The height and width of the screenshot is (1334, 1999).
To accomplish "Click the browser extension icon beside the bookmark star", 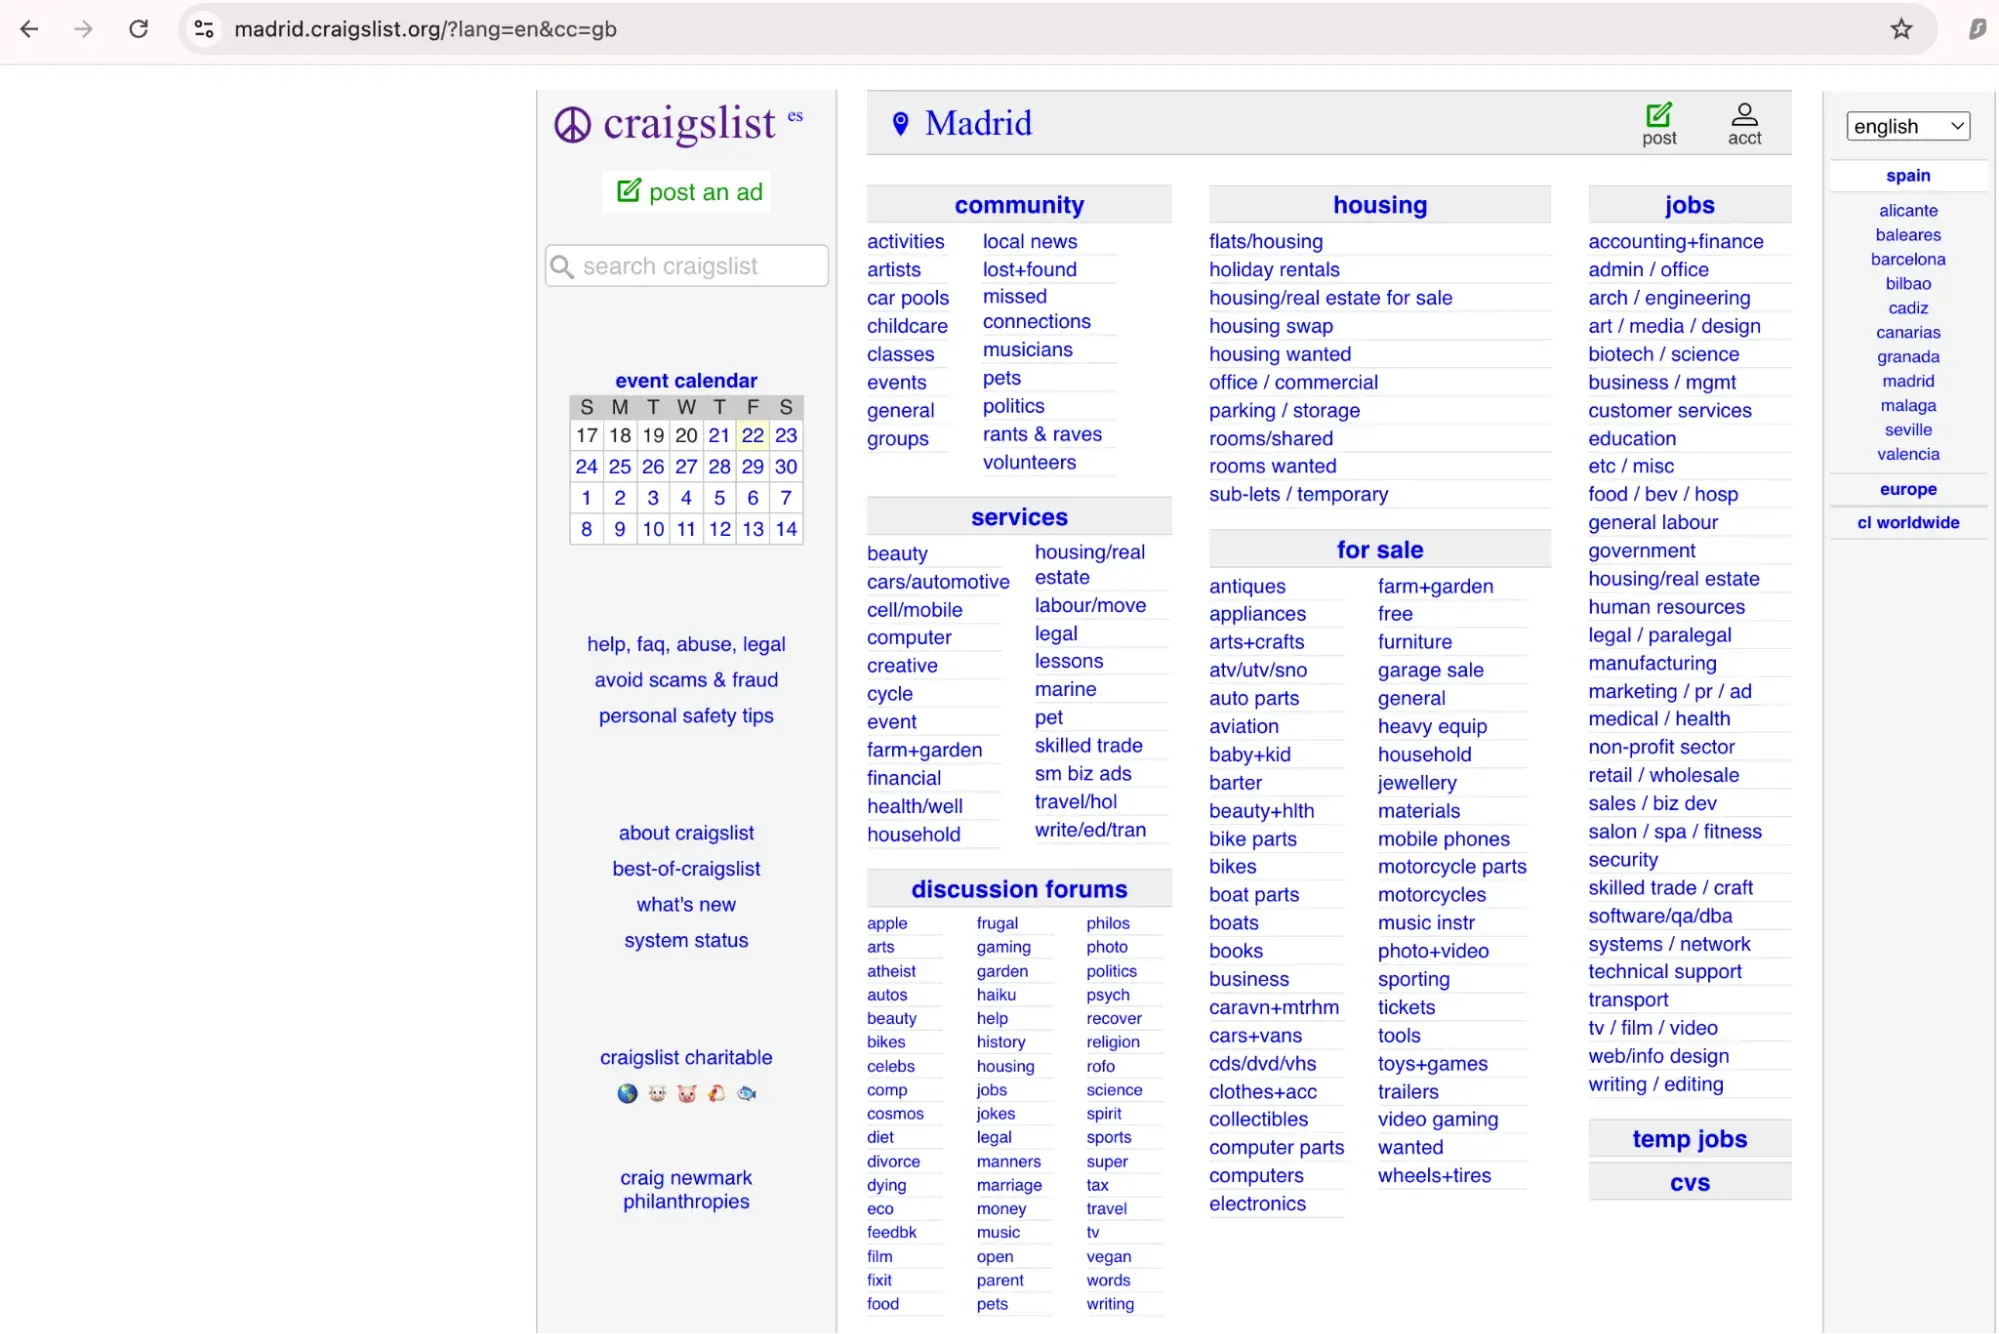I will 1977,29.
